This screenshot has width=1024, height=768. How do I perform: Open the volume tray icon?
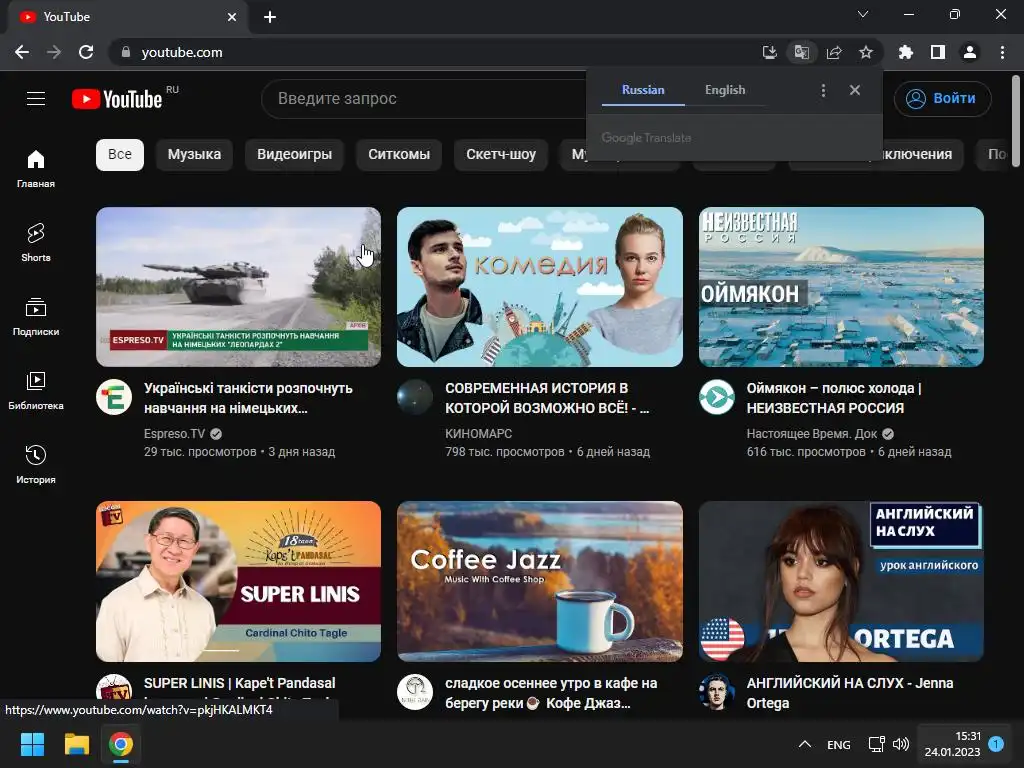pyautogui.click(x=901, y=744)
